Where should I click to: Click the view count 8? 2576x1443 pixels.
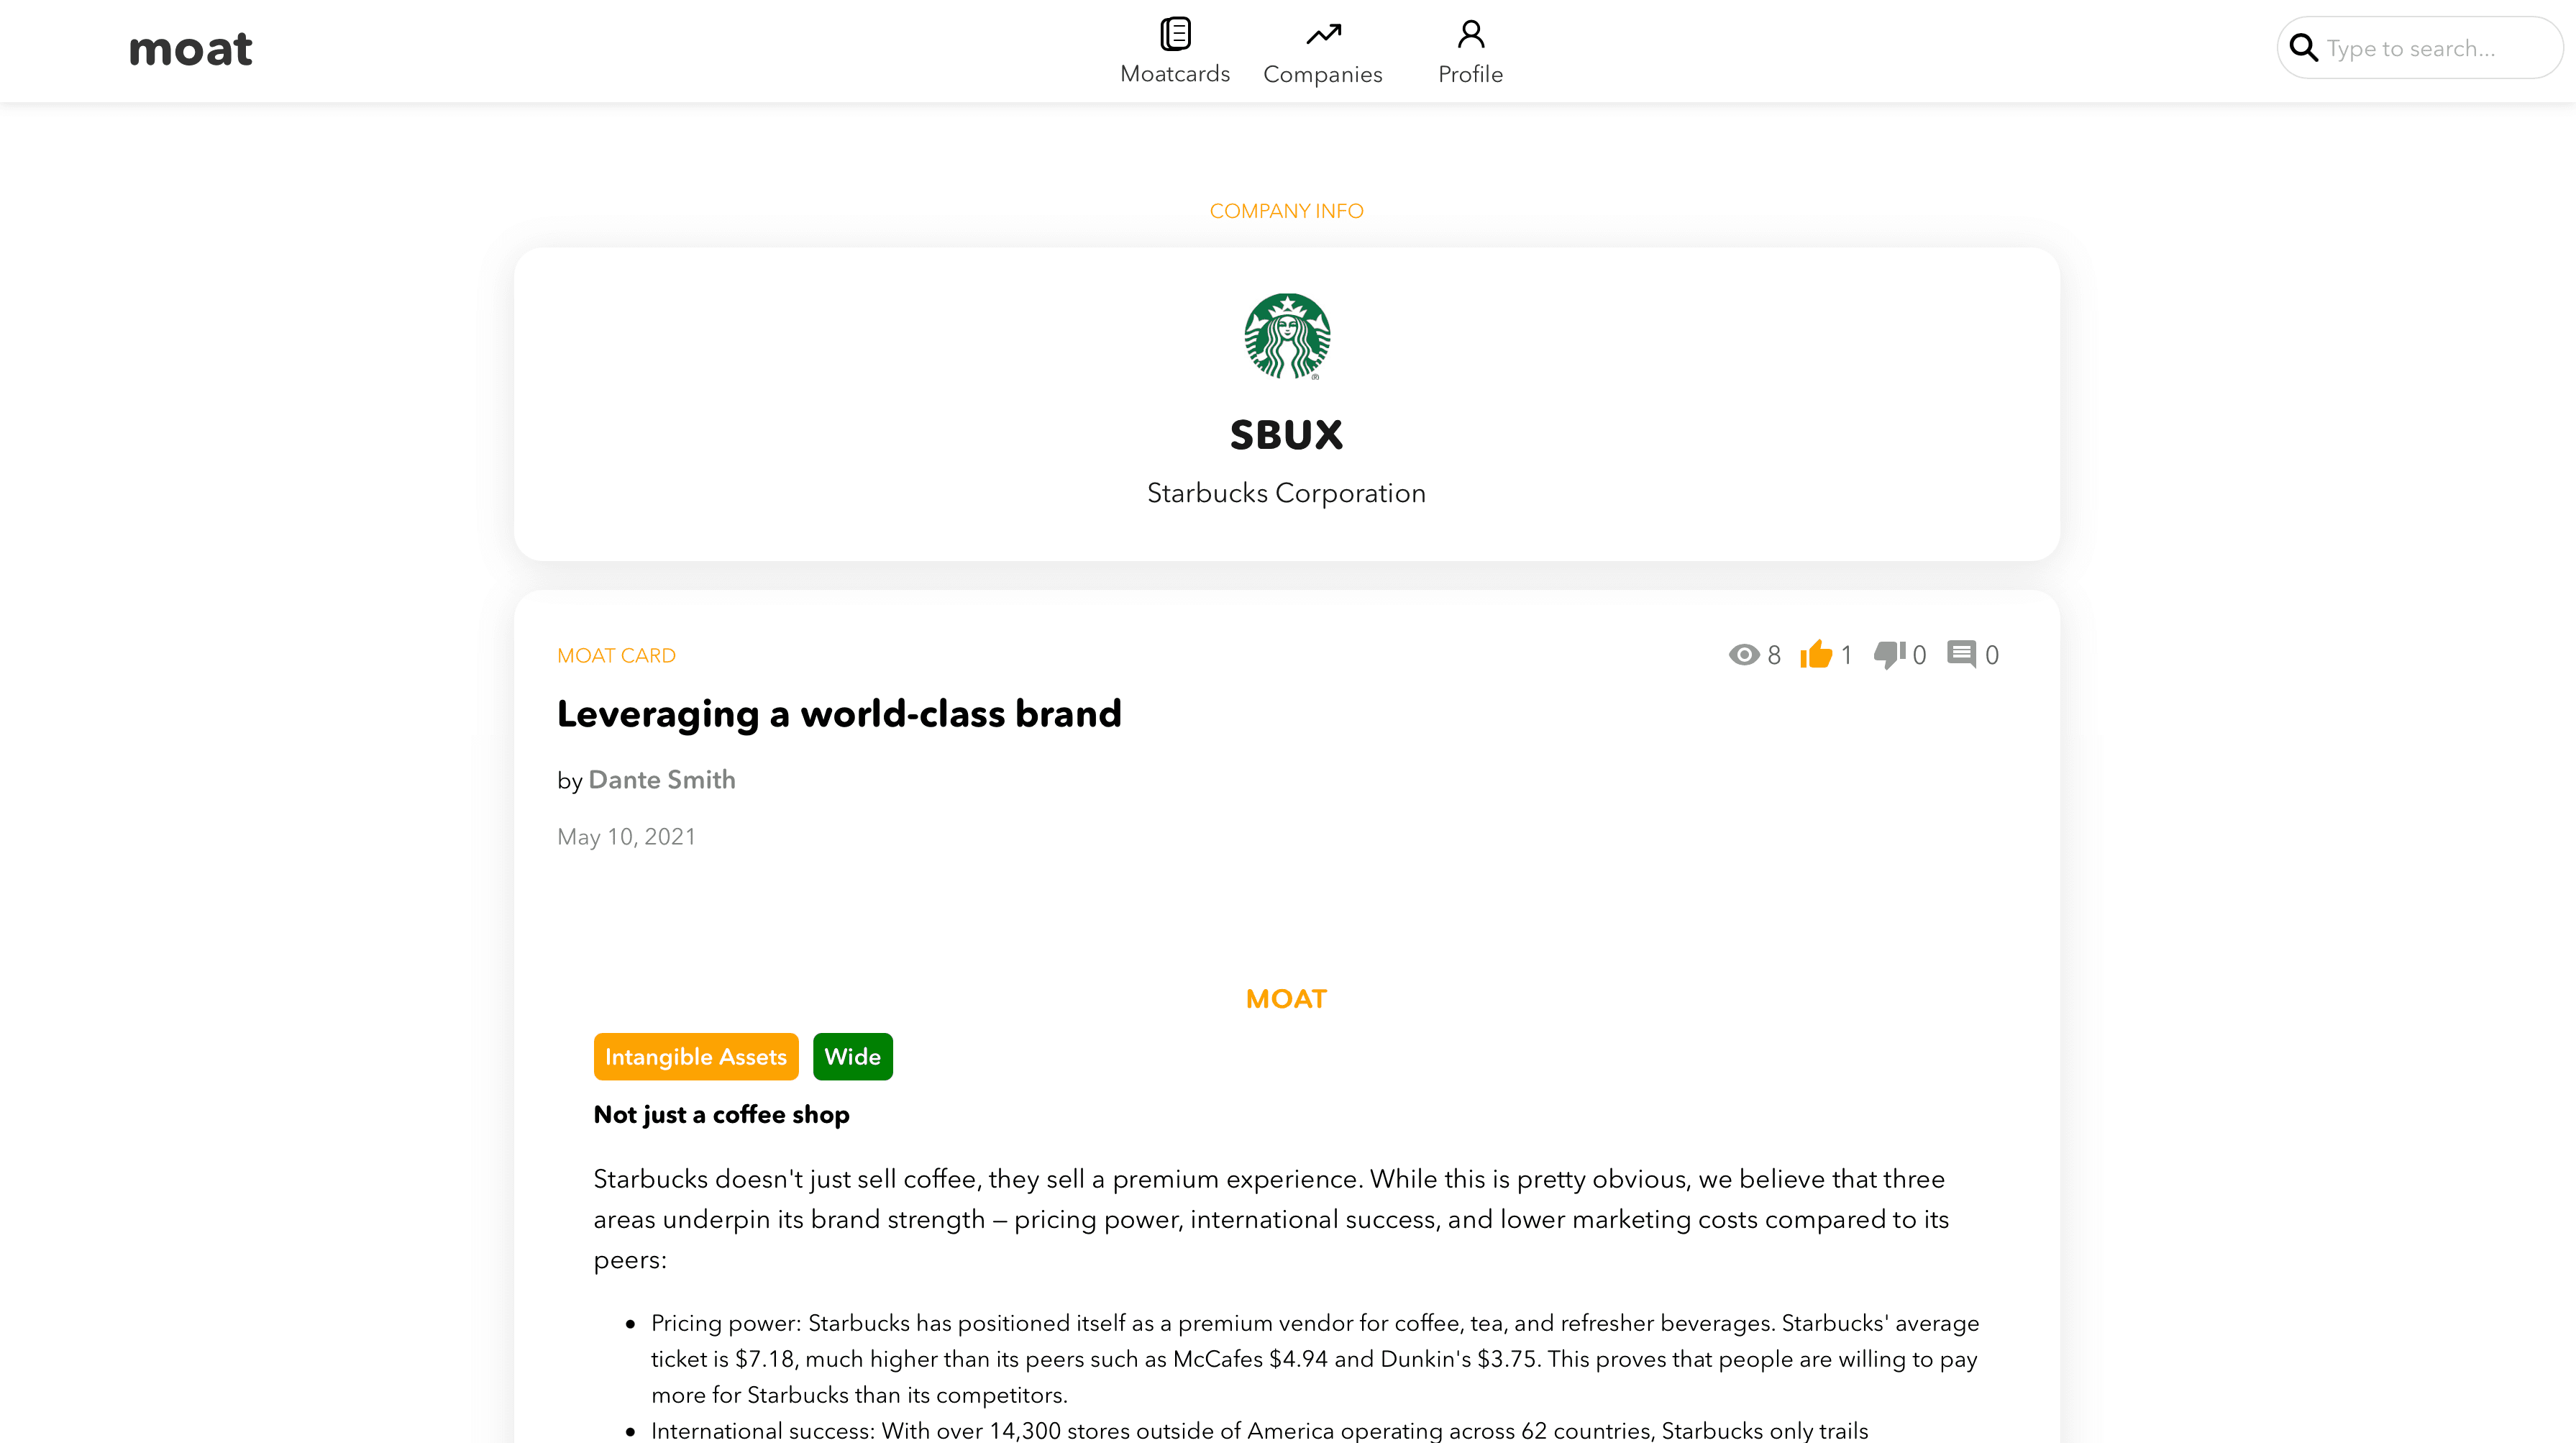click(x=1774, y=655)
